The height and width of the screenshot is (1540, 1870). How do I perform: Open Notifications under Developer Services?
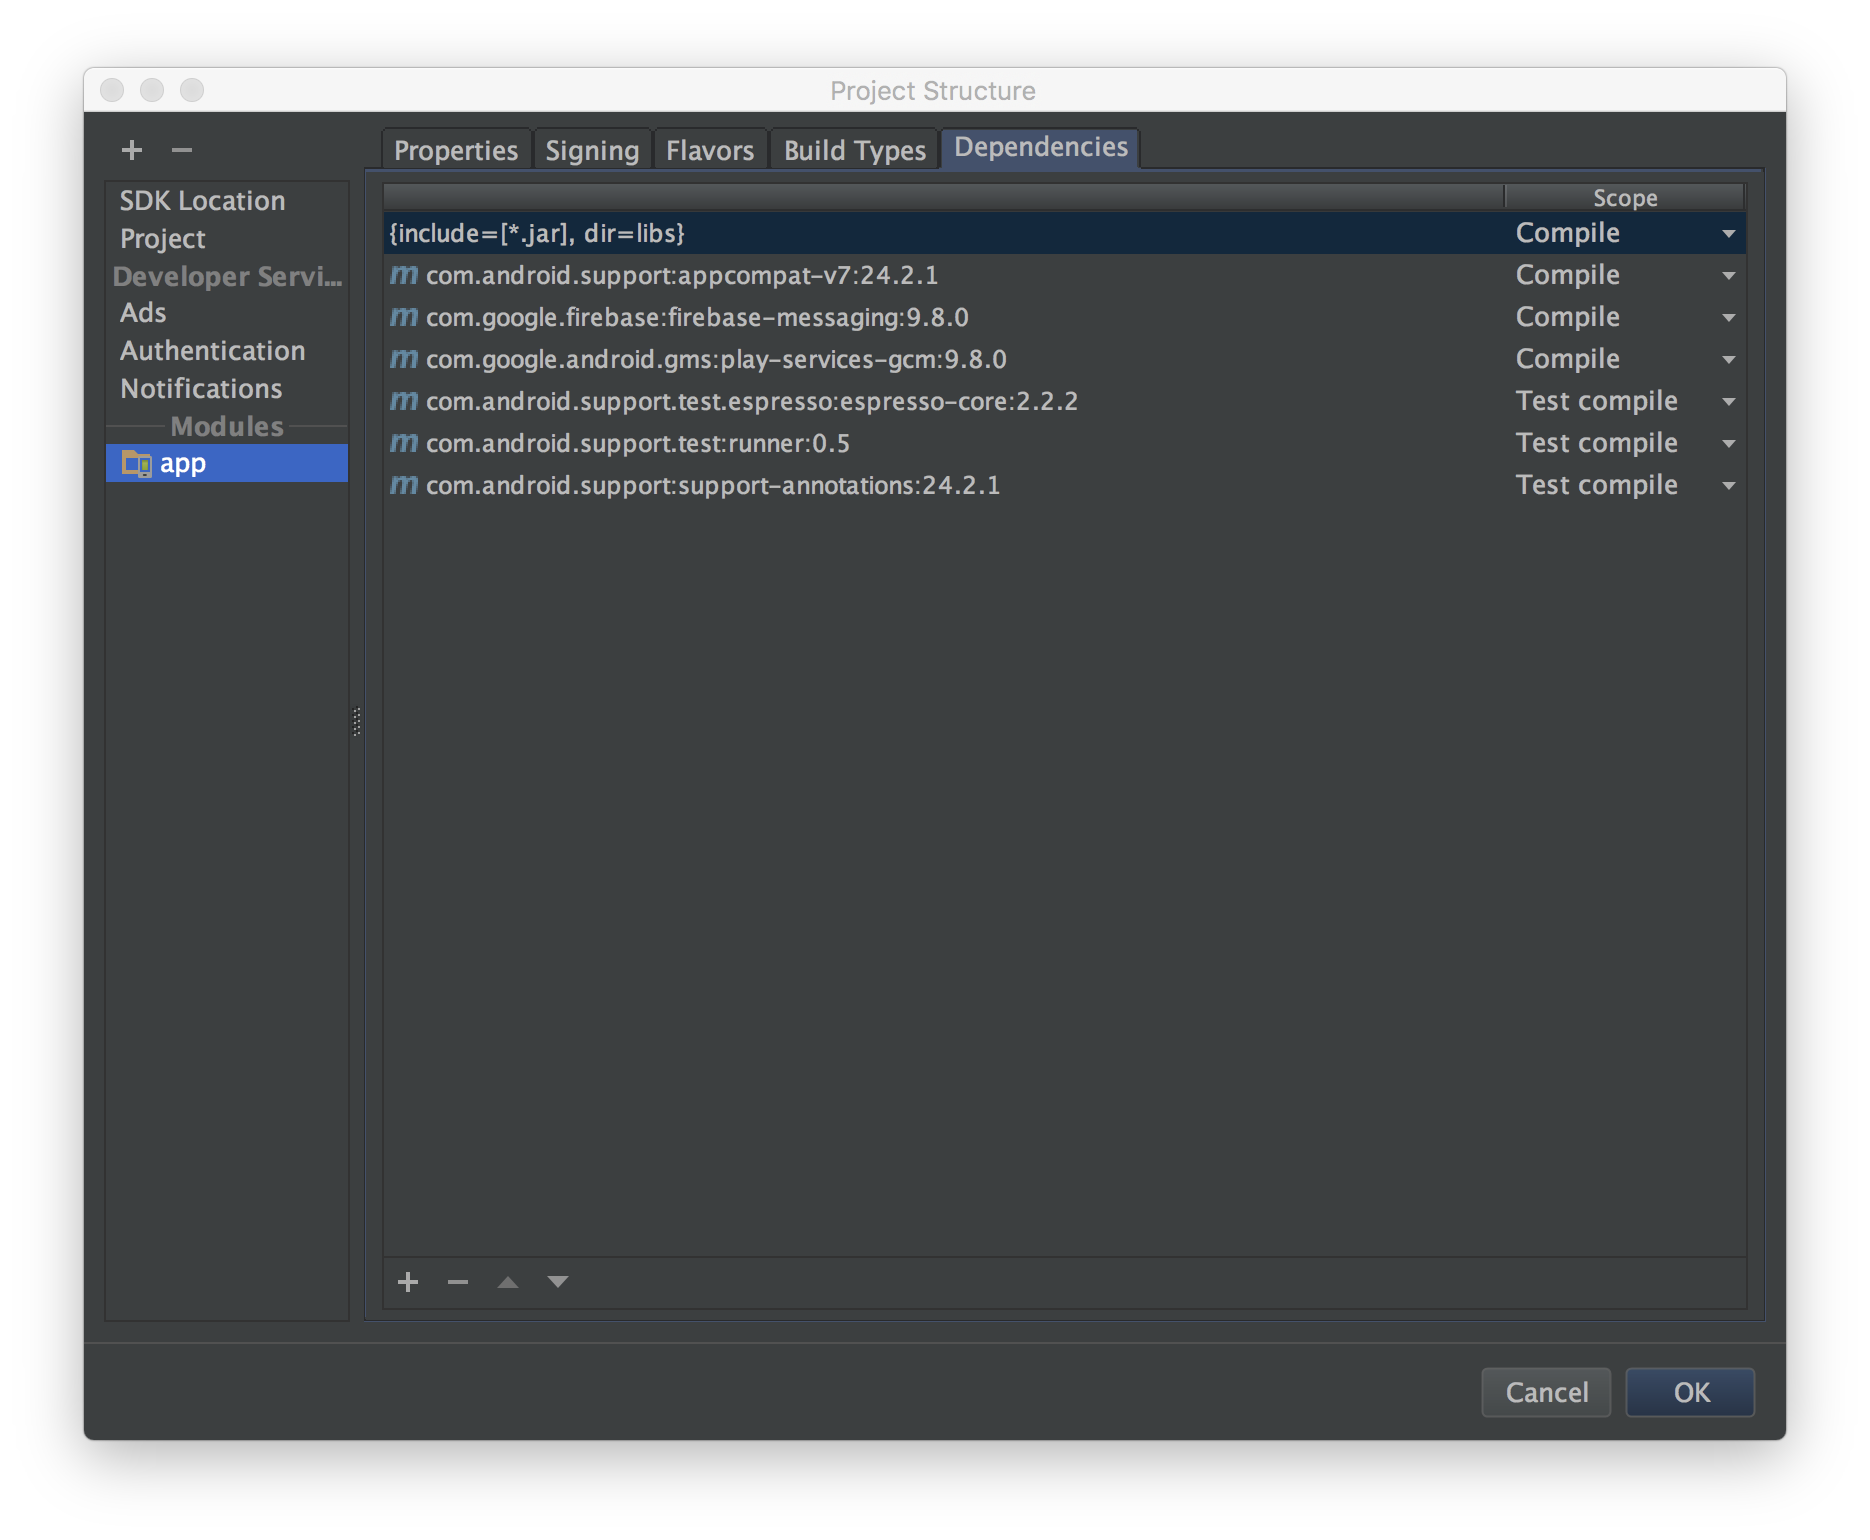click(x=201, y=389)
